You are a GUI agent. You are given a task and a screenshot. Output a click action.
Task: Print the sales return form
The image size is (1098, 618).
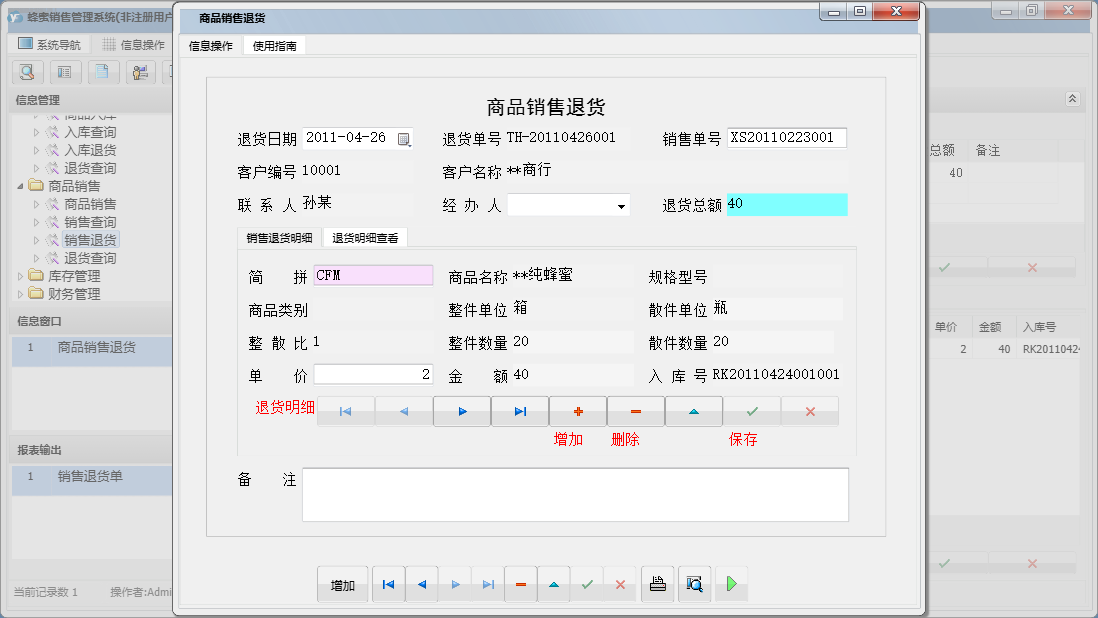[x=658, y=584]
